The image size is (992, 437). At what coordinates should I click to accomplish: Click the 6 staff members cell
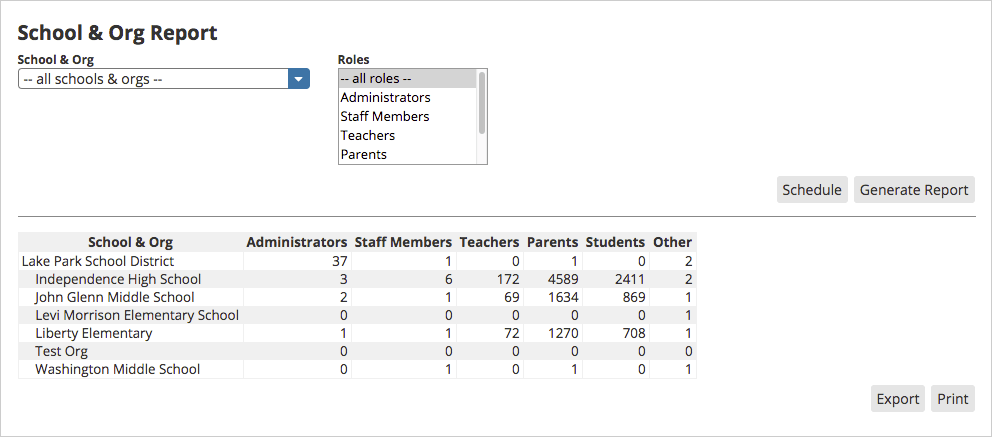[x=404, y=280]
